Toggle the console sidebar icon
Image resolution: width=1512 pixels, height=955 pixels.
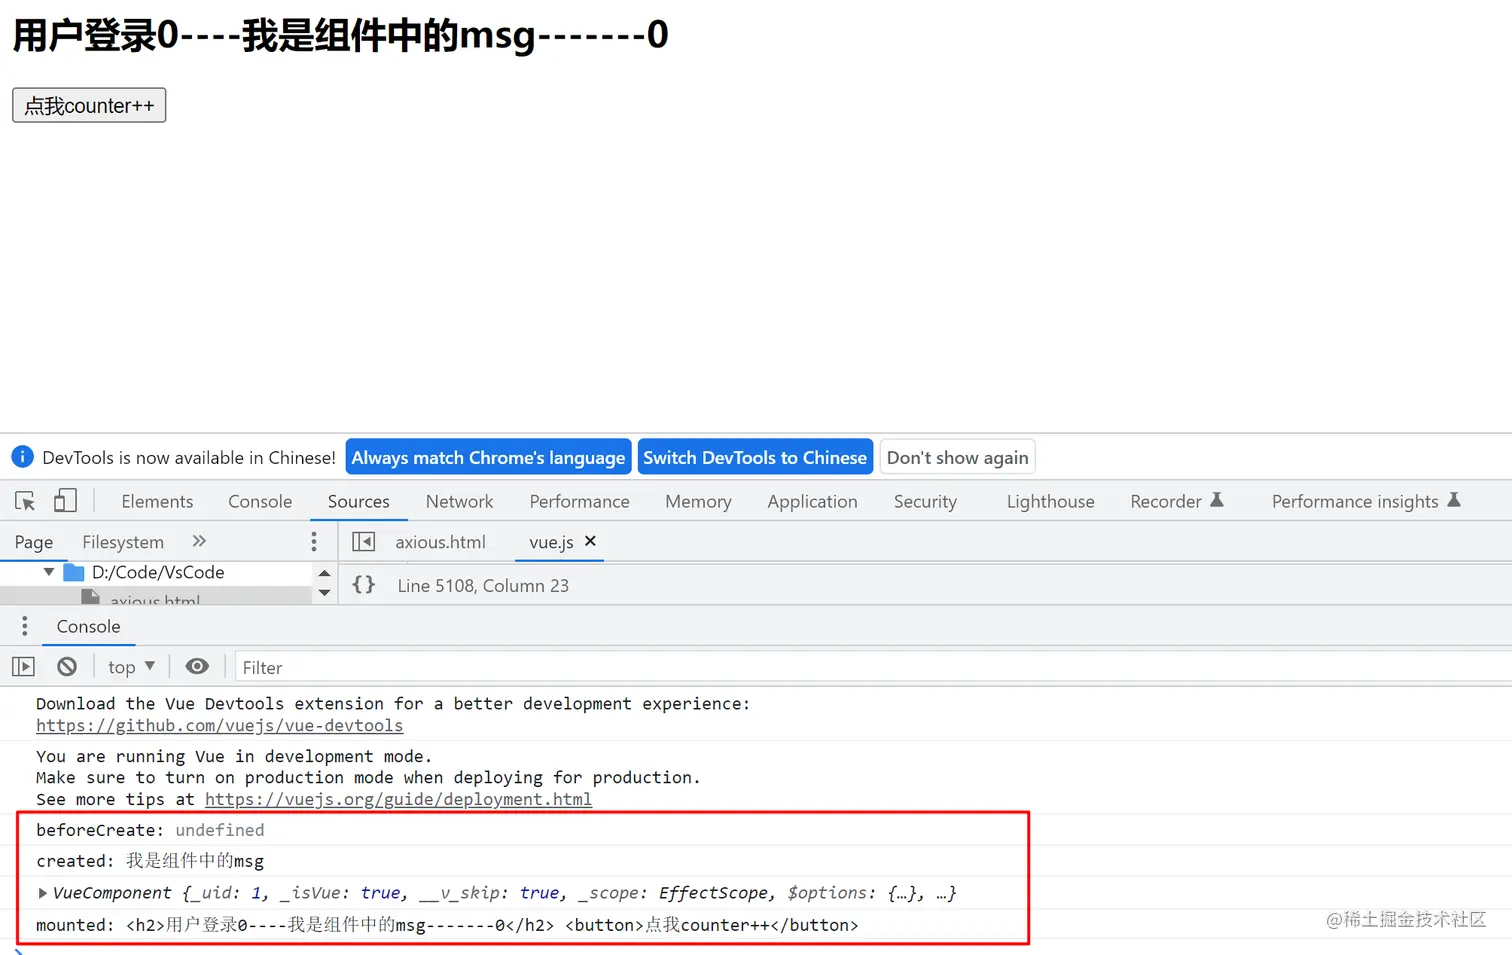pos(23,666)
